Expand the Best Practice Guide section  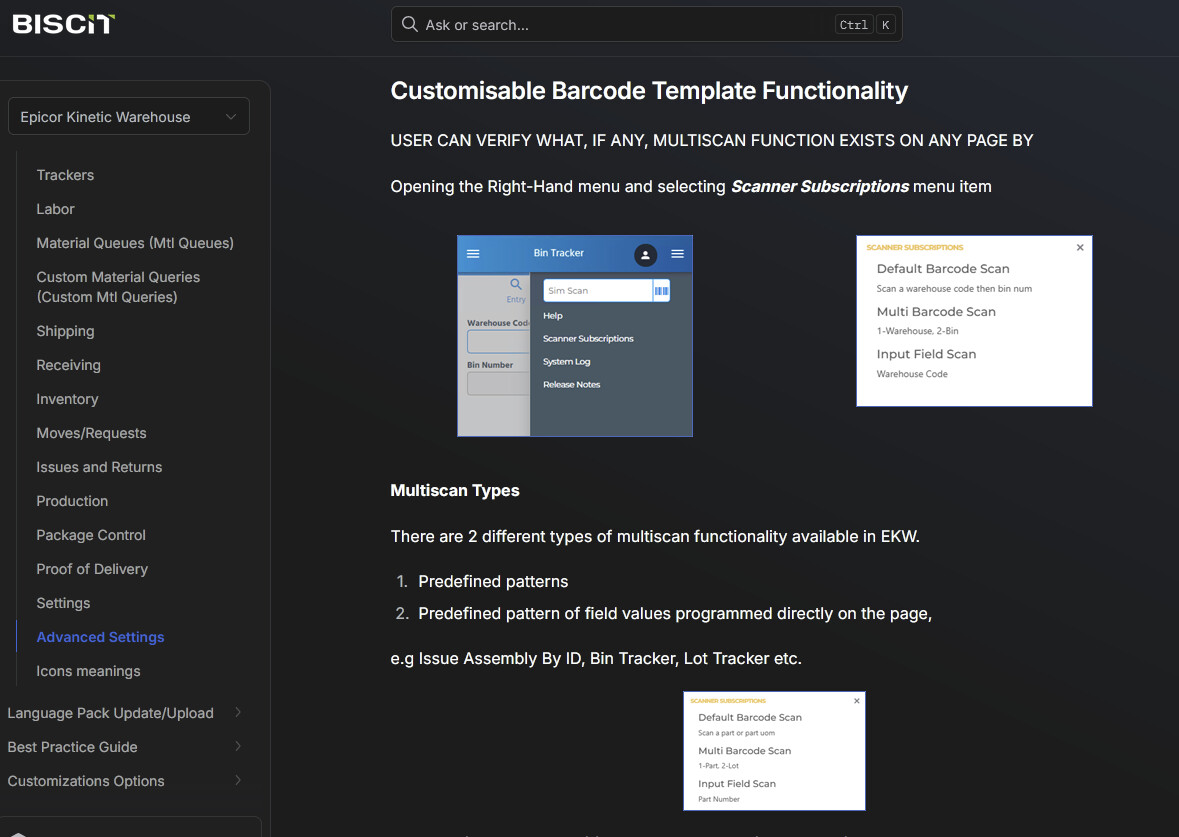pyautogui.click(x=238, y=747)
